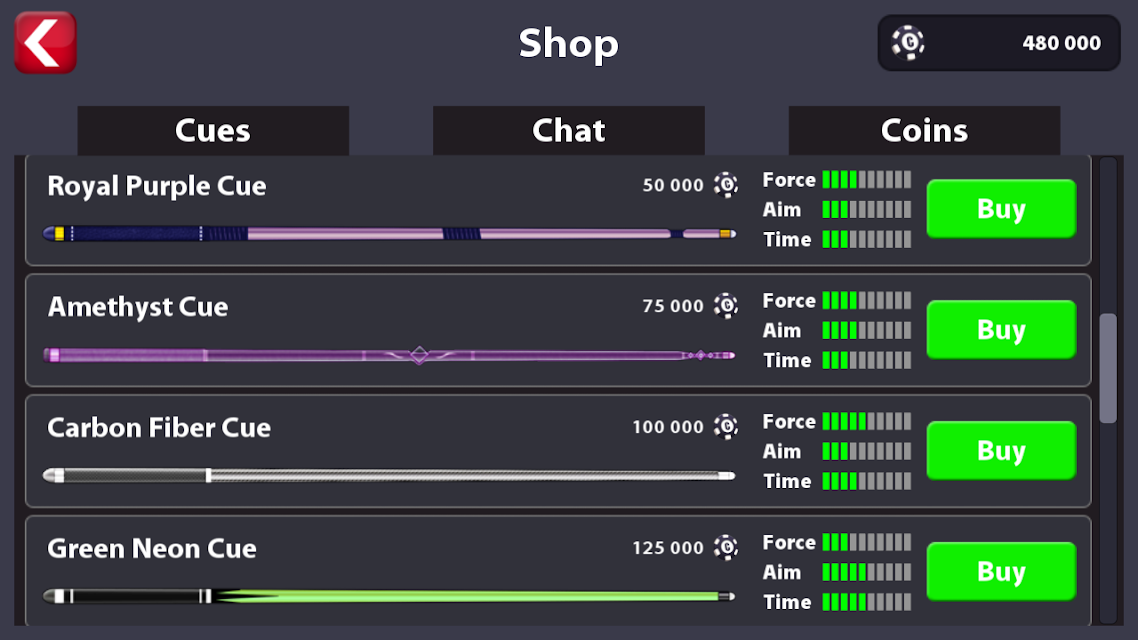1138x640 pixels.
Task: Tap the coin chip icon in balance box
Action: [908, 43]
